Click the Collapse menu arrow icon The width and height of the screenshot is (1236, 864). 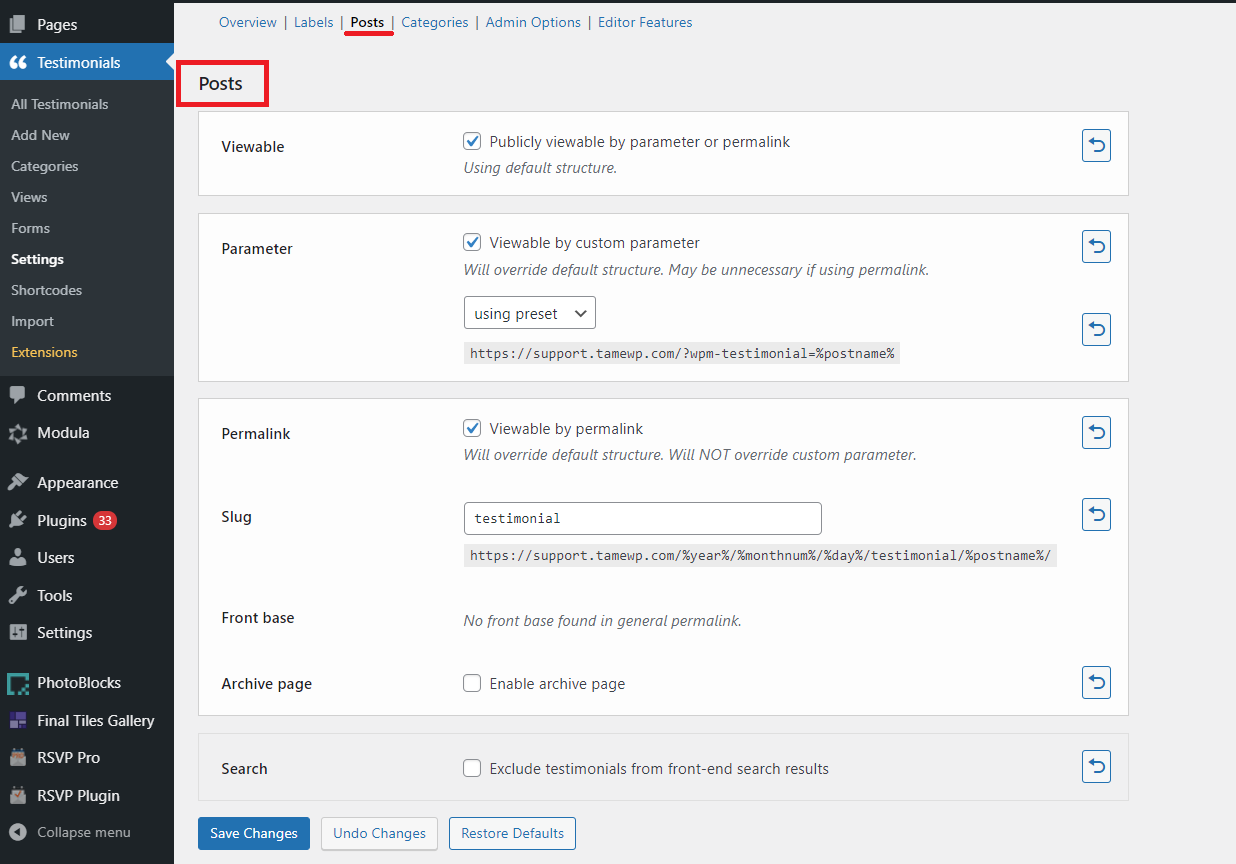tap(18, 832)
